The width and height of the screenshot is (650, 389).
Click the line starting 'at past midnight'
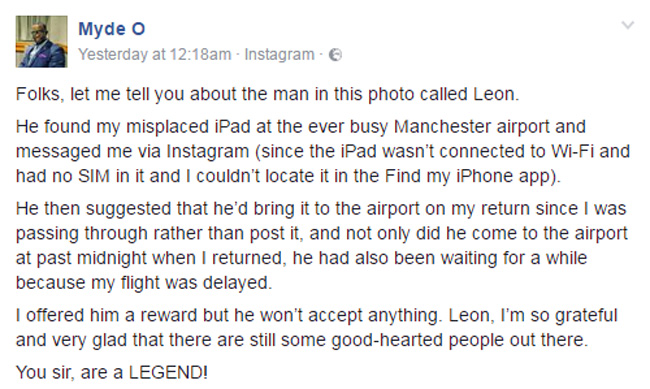click(301, 258)
